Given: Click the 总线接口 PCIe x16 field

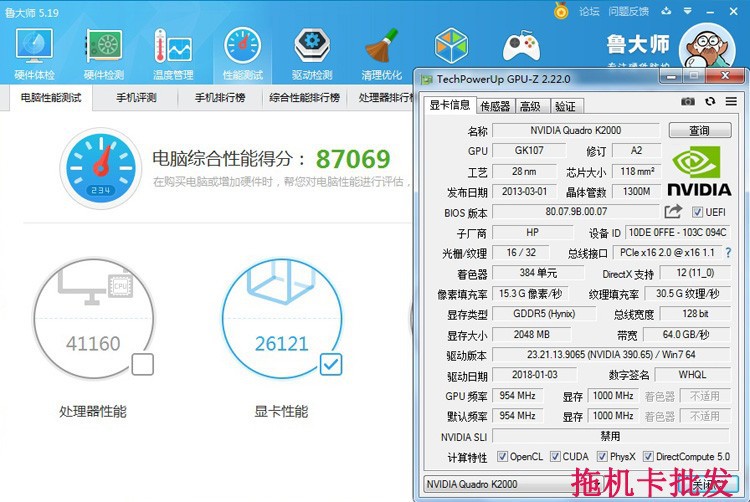Looking at the screenshot, I should click(x=667, y=252).
